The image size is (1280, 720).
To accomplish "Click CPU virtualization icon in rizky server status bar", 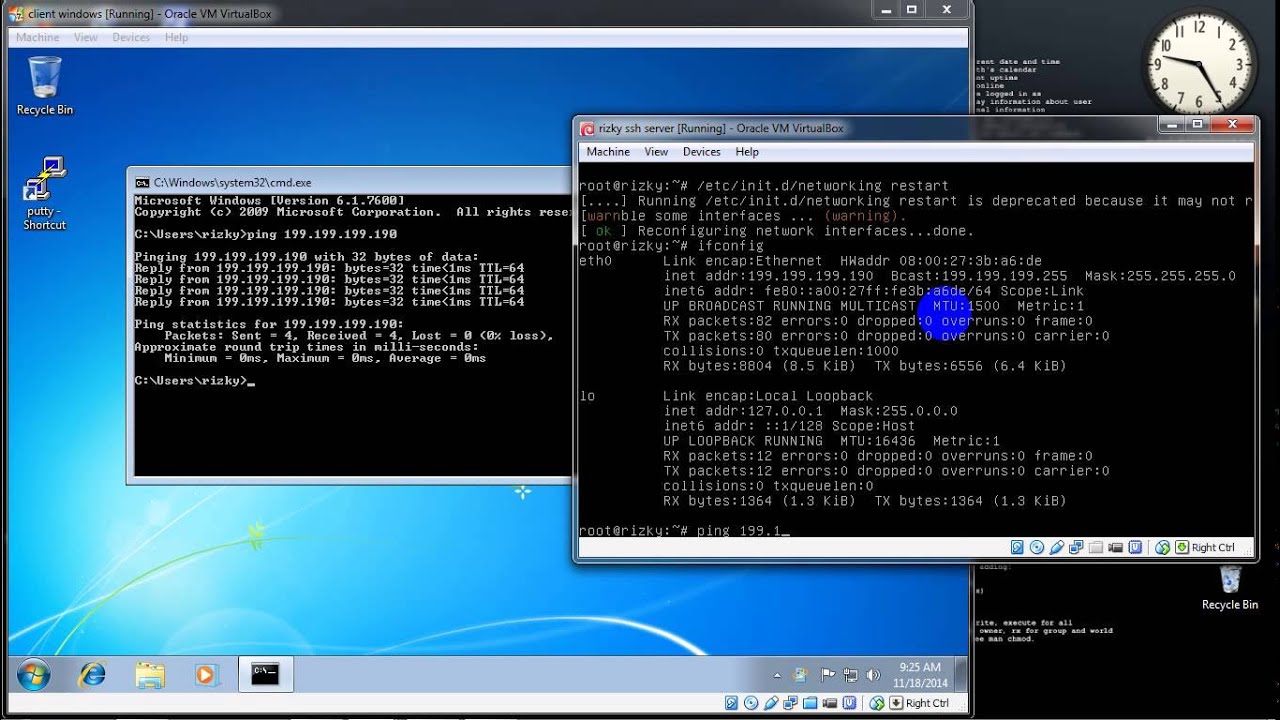I will pos(1135,547).
